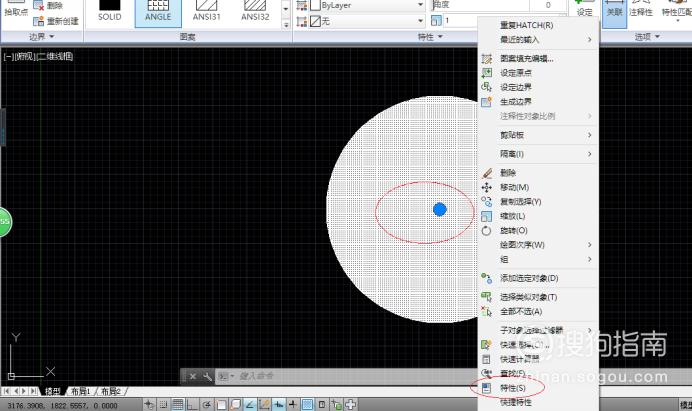Click the 重新创建 recreate boundary button
This screenshot has width=692, height=411.
pyautogui.click(x=56, y=21)
